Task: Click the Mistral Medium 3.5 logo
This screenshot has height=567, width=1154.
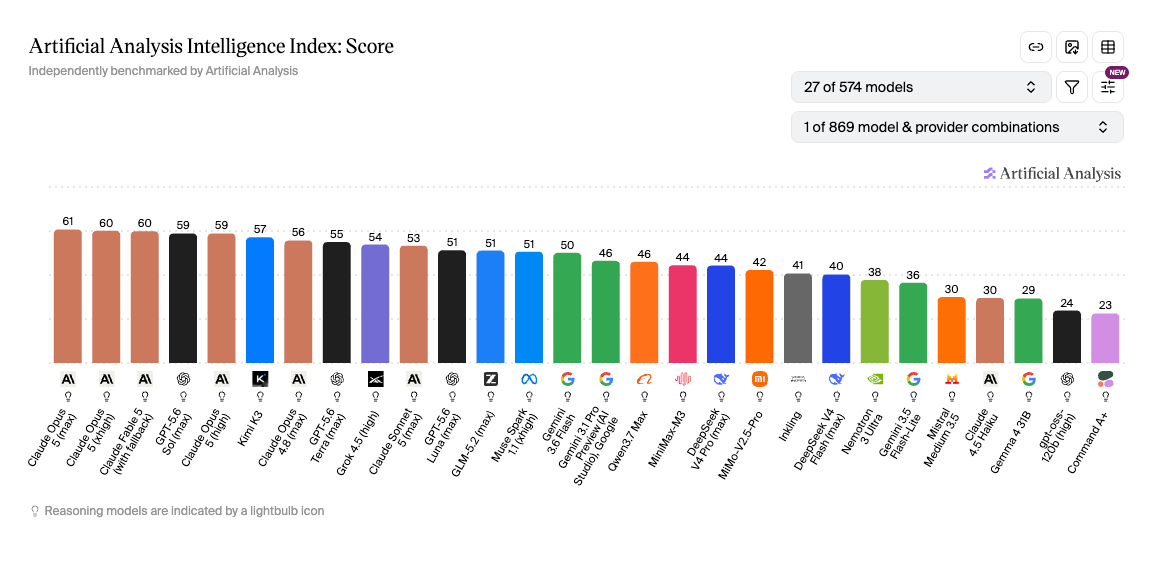Action: click(952, 379)
